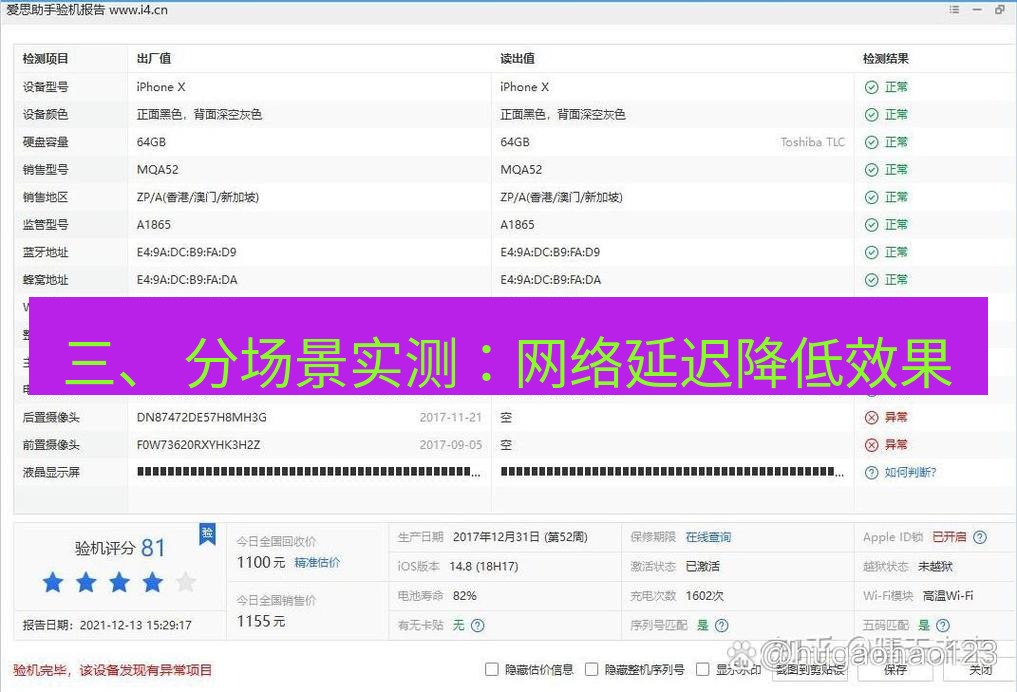This screenshot has width=1017, height=692.
Task: Open the 如何判断 question mark for 液晶显示屏
Action: tap(870, 472)
